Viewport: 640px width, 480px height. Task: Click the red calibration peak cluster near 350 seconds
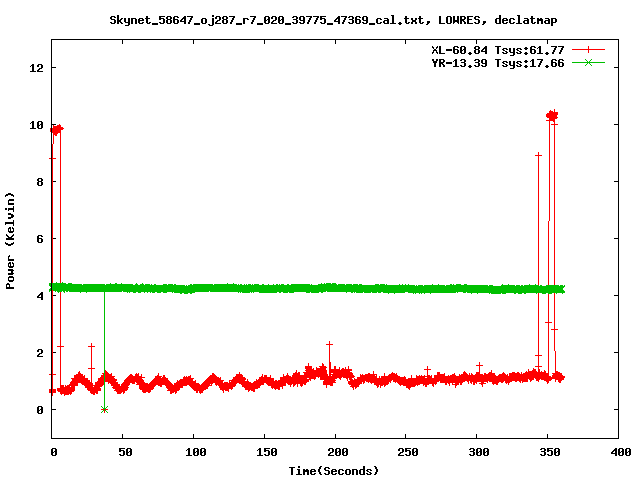[x=552, y=116]
